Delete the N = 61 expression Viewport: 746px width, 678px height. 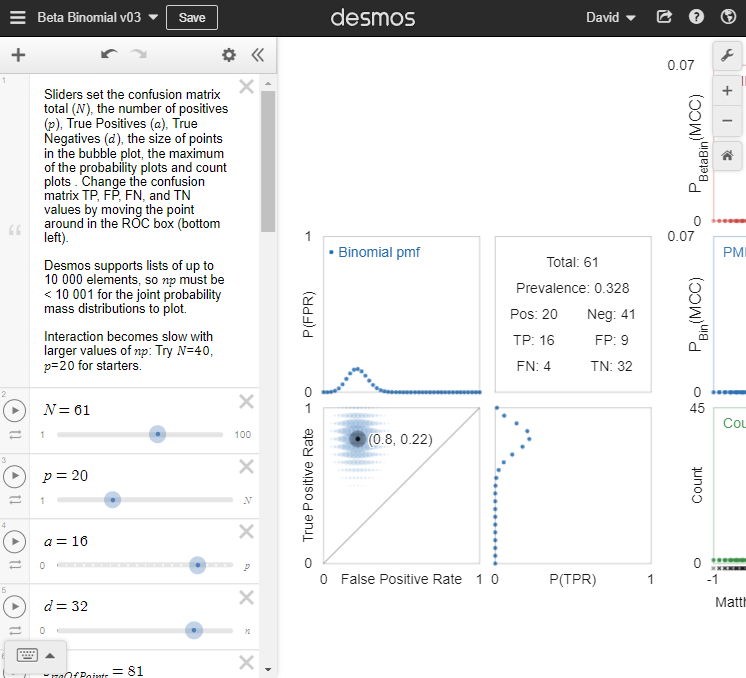pyautogui.click(x=246, y=402)
